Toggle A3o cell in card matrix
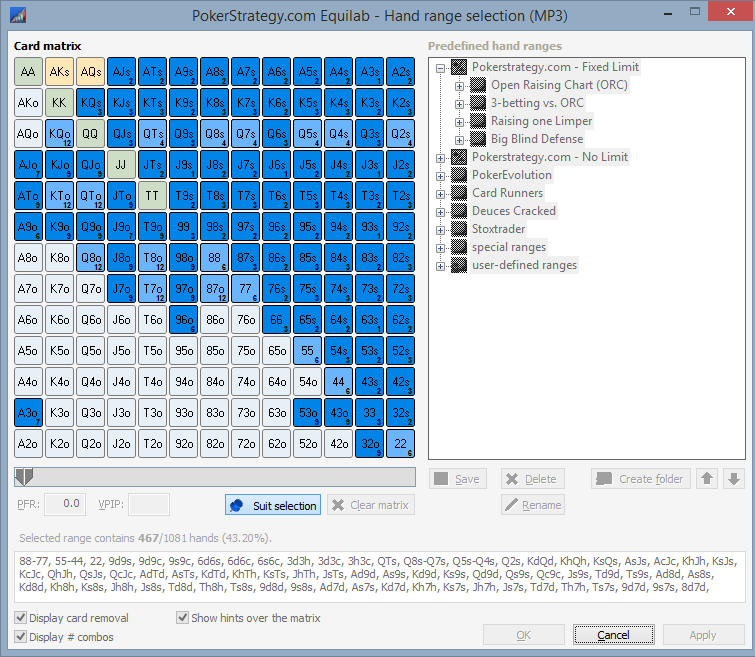This screenshot has width=755, height=657. coord(28,413)
